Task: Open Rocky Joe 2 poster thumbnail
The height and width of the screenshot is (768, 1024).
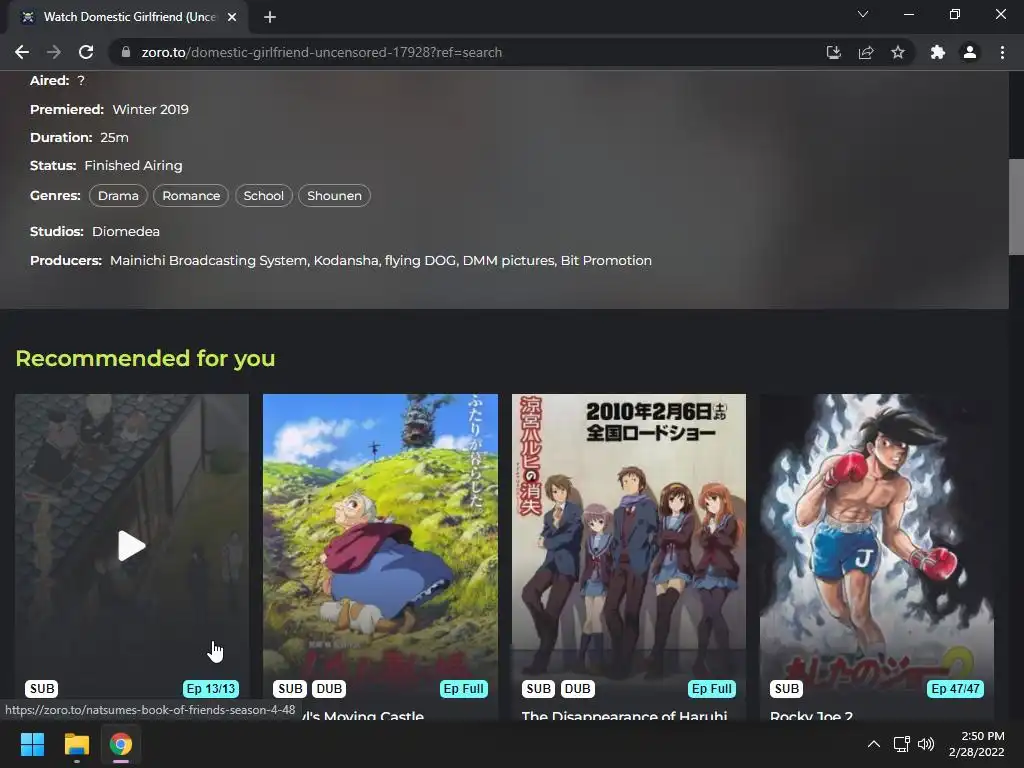Action: [876, 546]
